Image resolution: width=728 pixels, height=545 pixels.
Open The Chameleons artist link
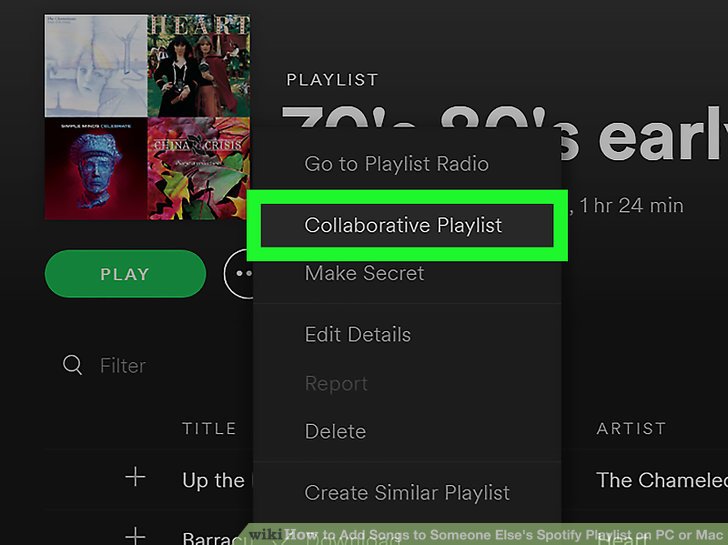tap(661, 480)
